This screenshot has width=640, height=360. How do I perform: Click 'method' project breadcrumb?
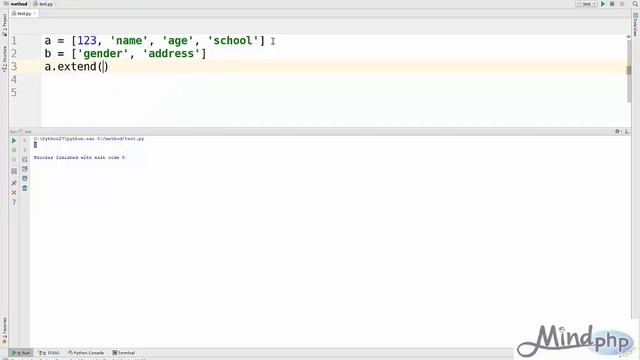point(16,4)
